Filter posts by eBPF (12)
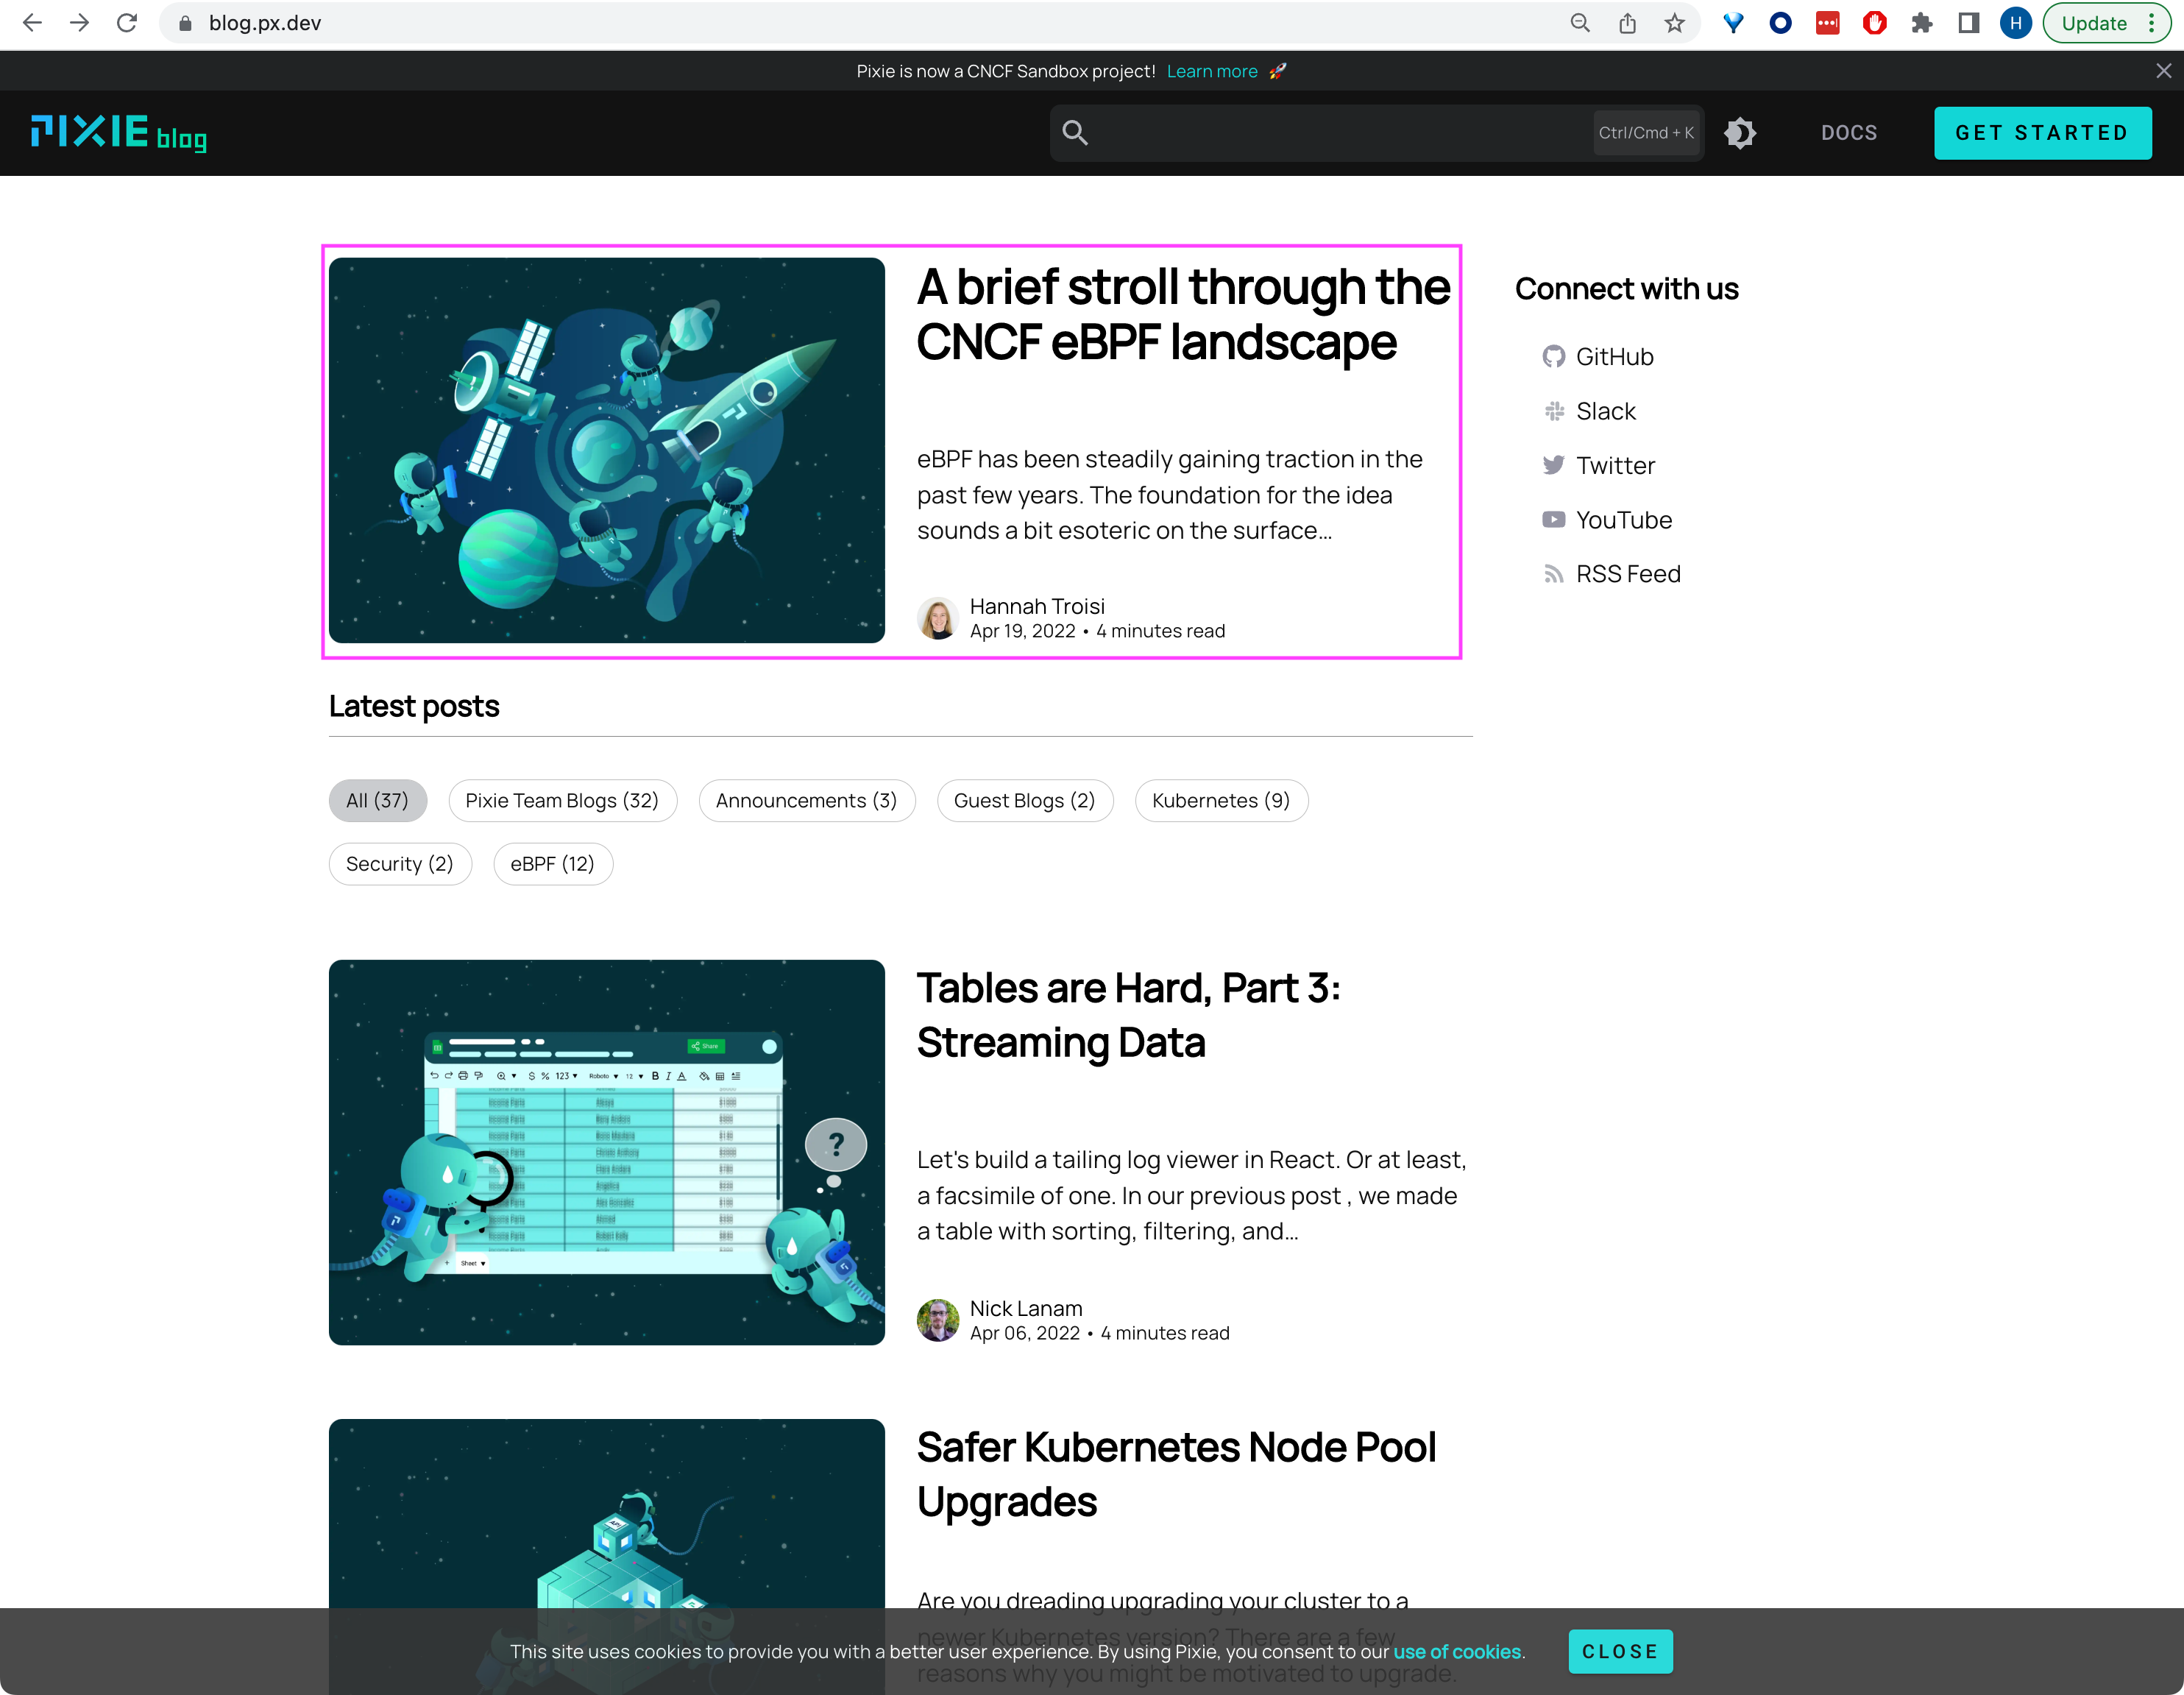The height and width of the screenshot is (1695, 2184). pyautogui.click(x=552, y=864)
